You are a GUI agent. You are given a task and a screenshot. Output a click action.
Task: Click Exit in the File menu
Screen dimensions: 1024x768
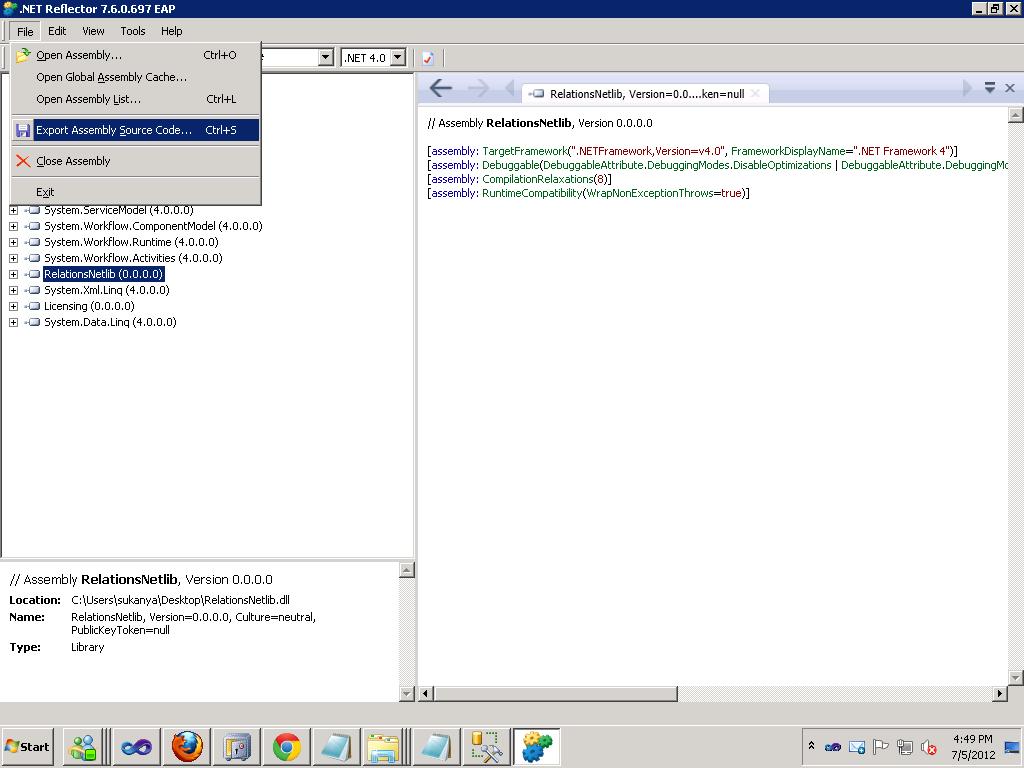click(44, 191)
